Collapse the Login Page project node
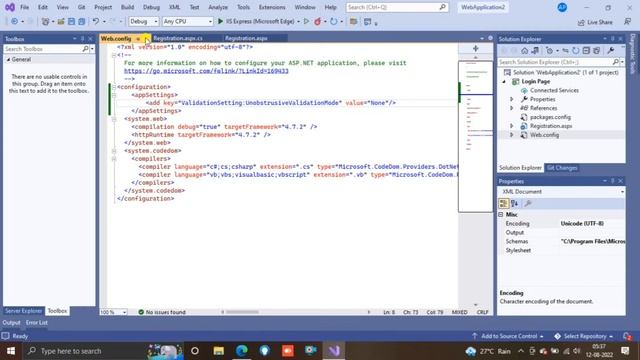The image size is (640, 360). point(504,82)
